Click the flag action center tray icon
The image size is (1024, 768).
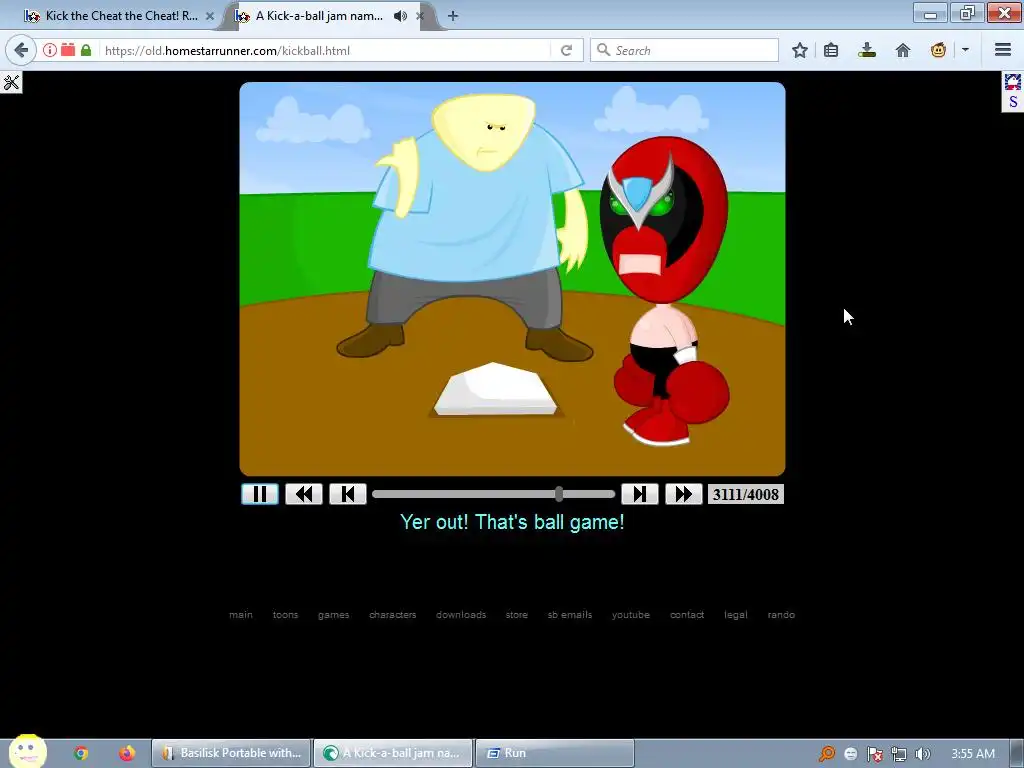pyautogui.click(x=874, y=754)
